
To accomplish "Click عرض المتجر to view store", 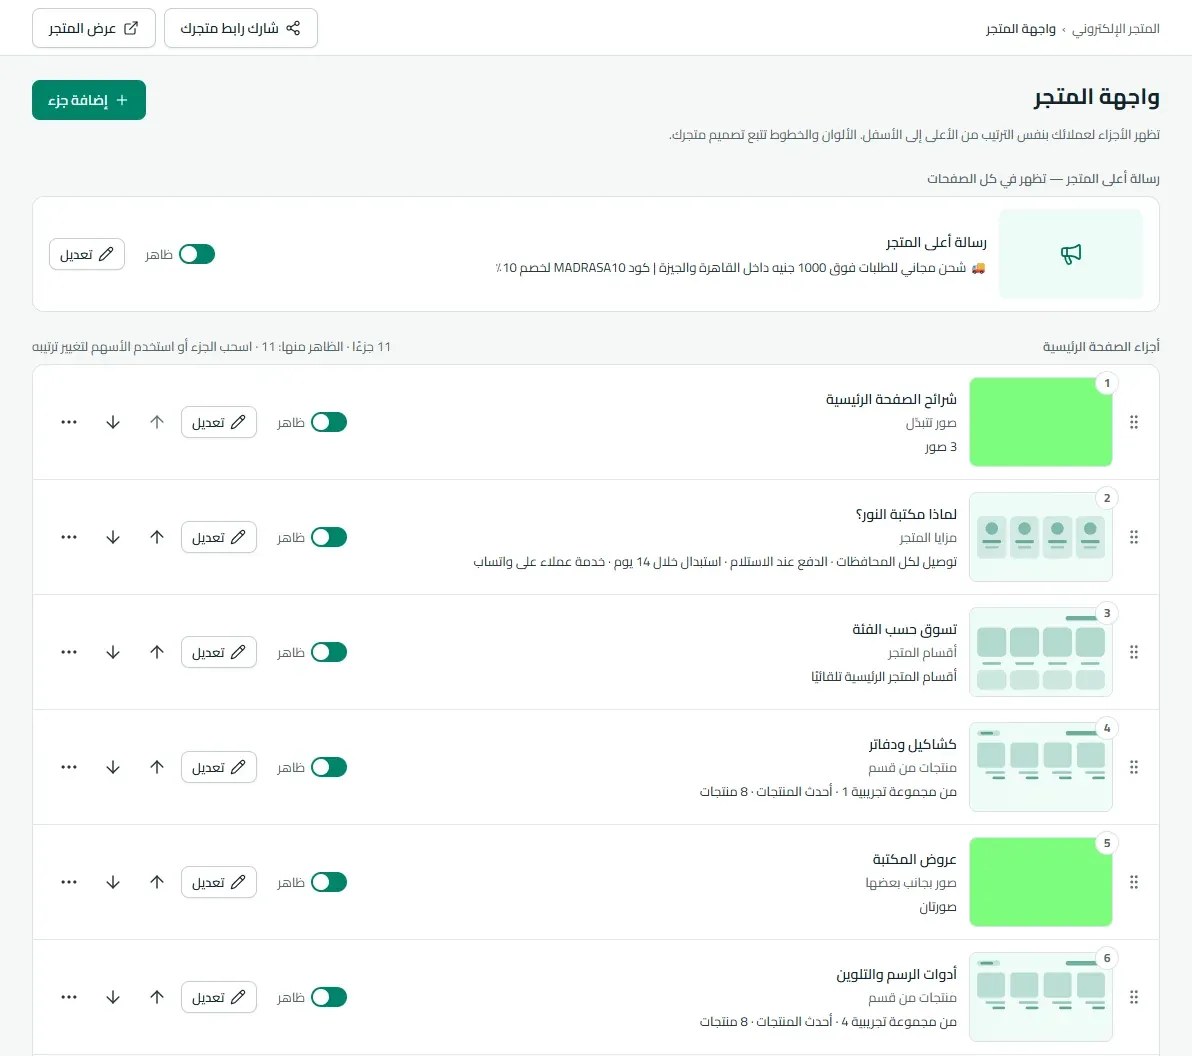I will 94,28.
